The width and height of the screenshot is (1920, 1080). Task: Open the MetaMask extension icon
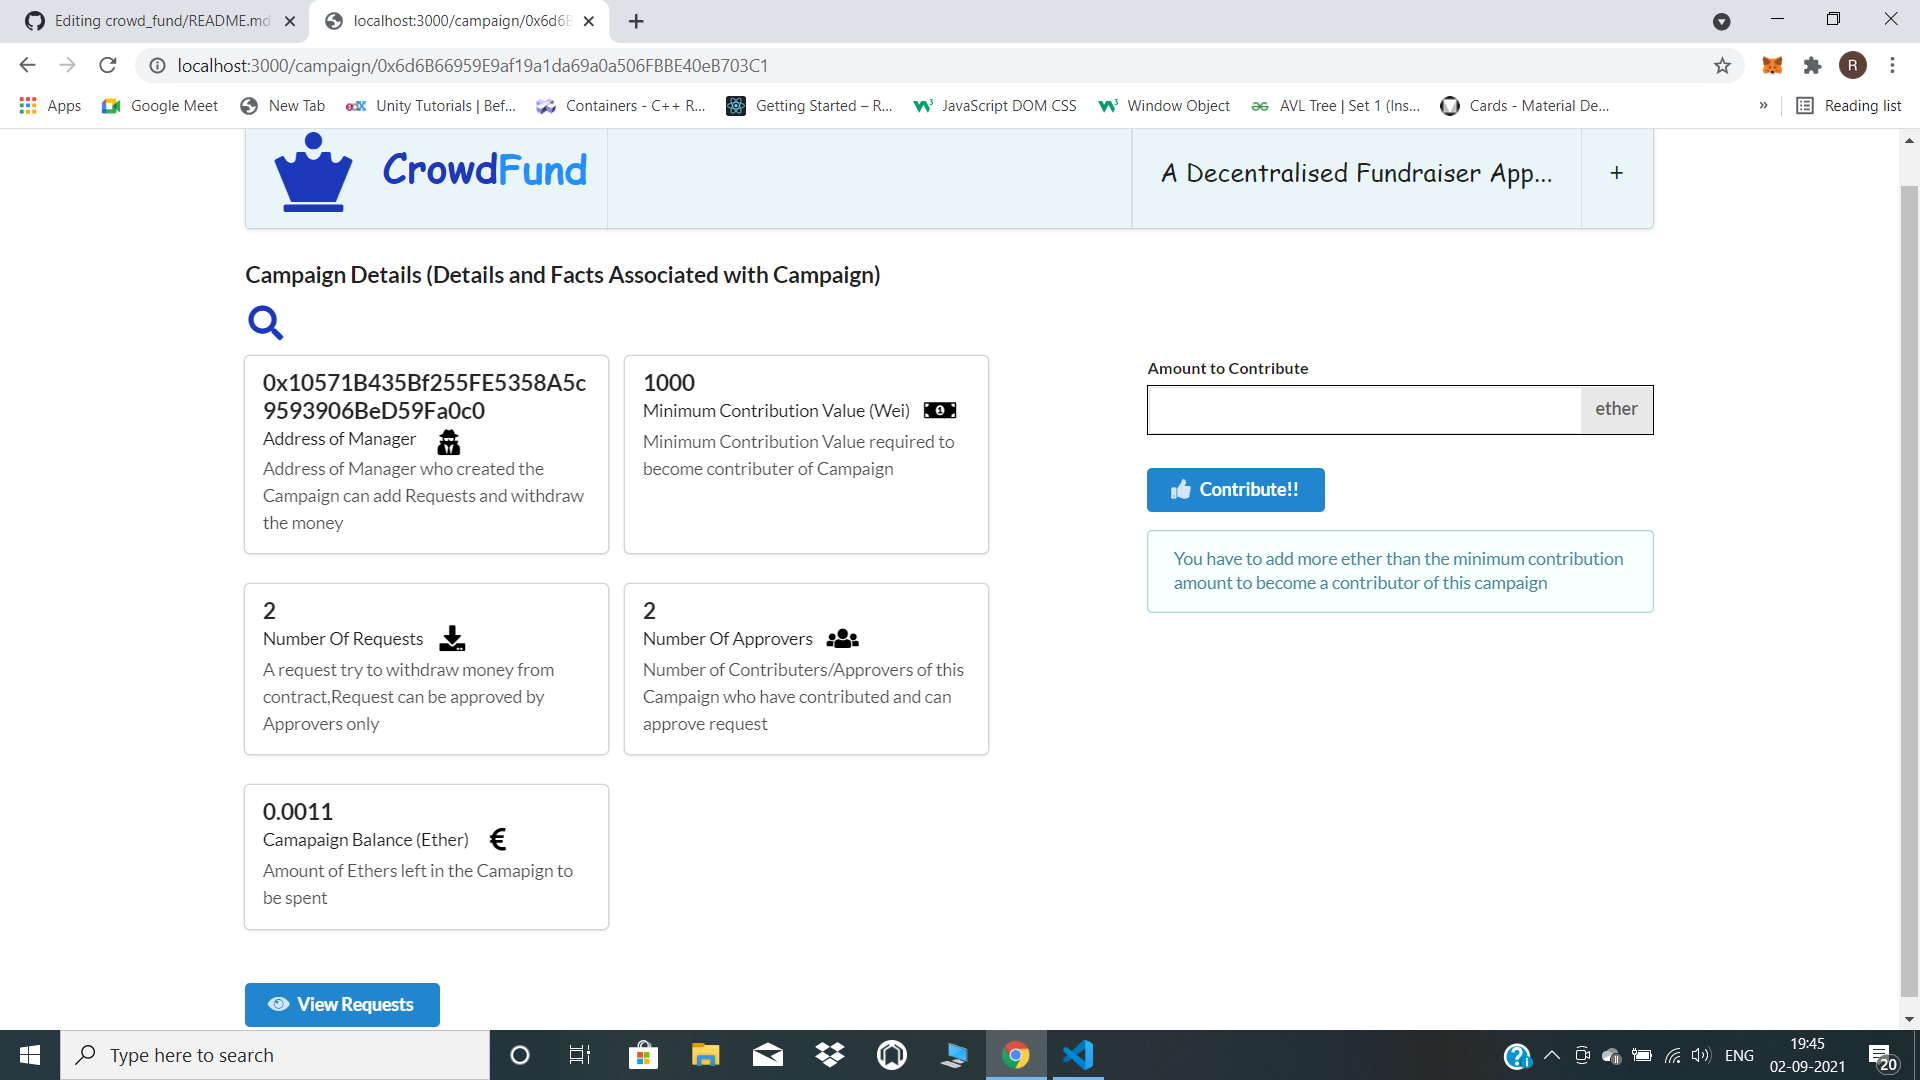(x=1772, y=65)
